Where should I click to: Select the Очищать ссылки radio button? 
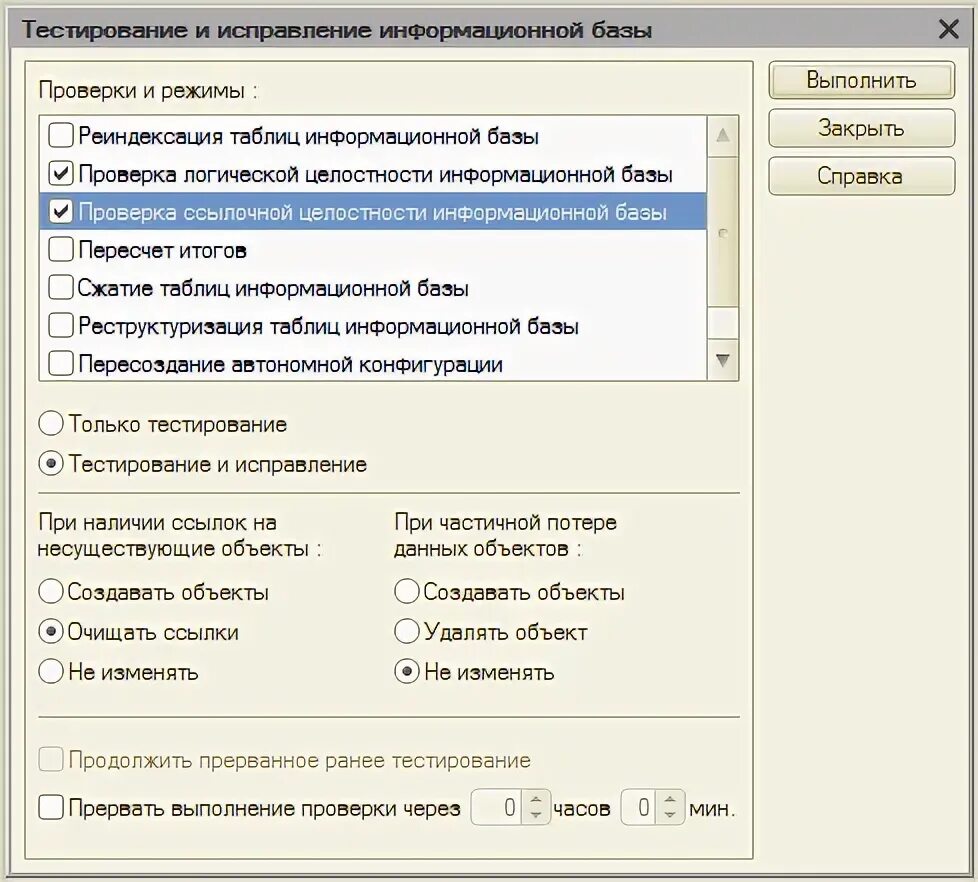point(51,631)
